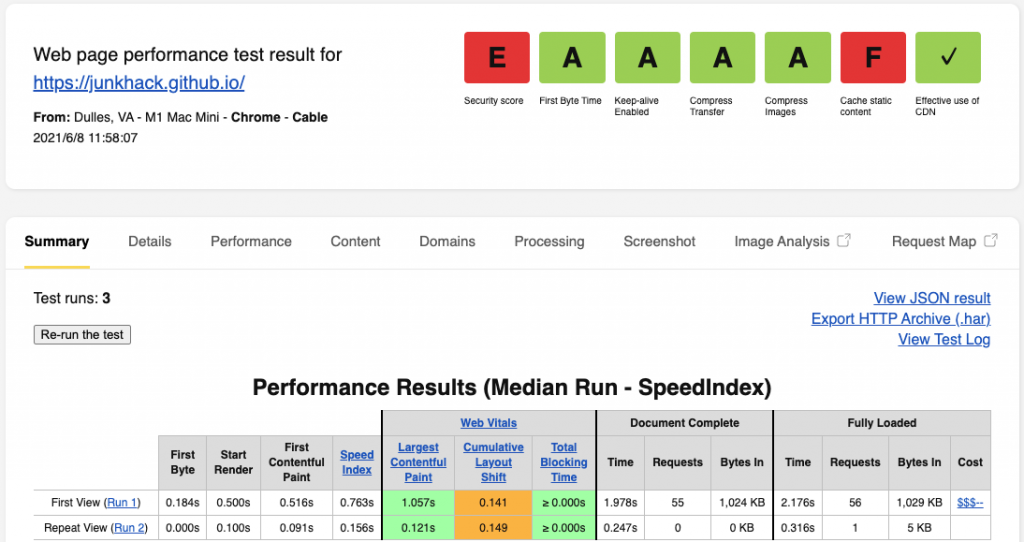
Task: Open the Request Map external link tab
Action: click(944, 241)
